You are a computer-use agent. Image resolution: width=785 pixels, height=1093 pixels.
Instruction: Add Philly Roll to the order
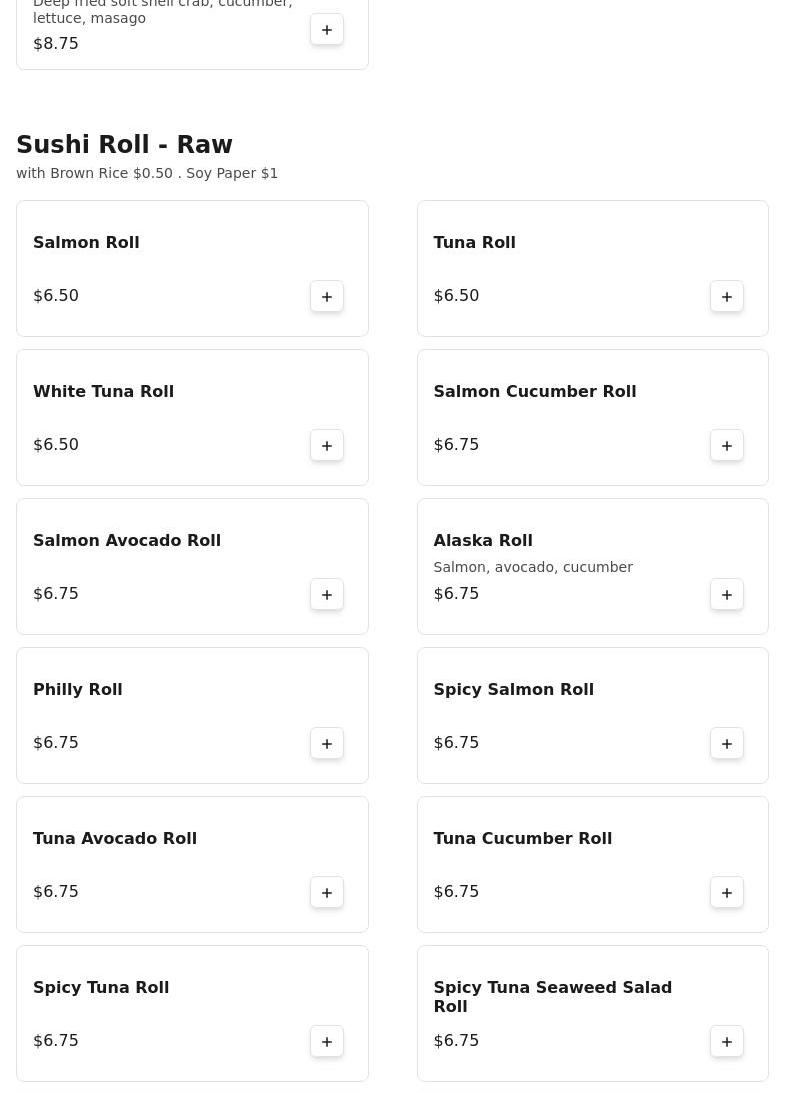pyautogui.click(x=327, y=743)
